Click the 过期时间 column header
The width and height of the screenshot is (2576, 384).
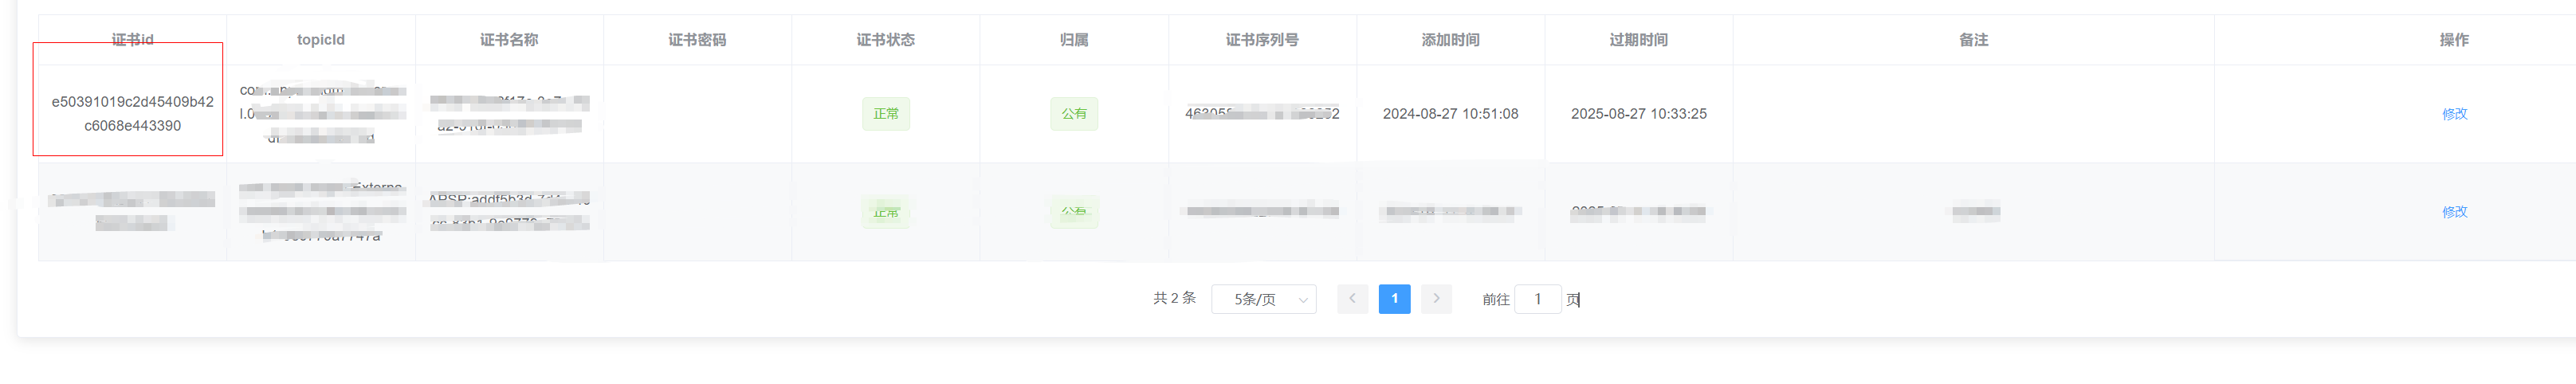coord(1638,40)
